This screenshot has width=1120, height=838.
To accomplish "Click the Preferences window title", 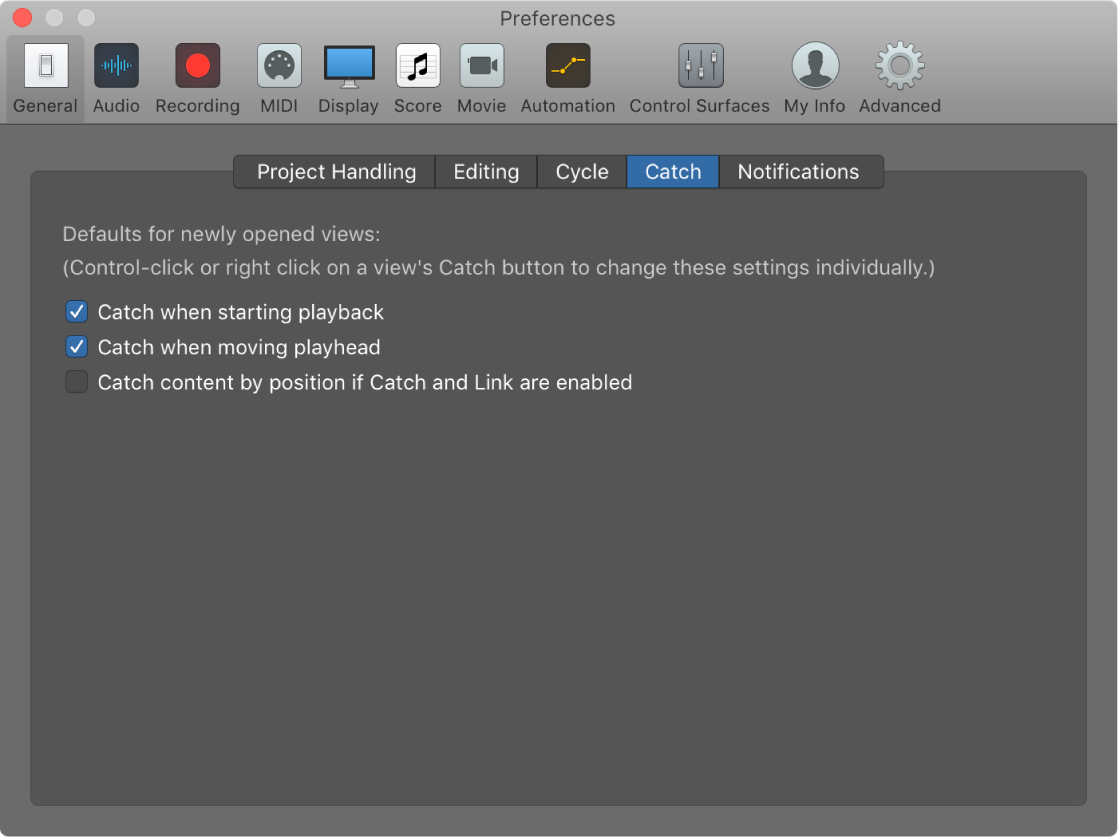I will (557, 19).
